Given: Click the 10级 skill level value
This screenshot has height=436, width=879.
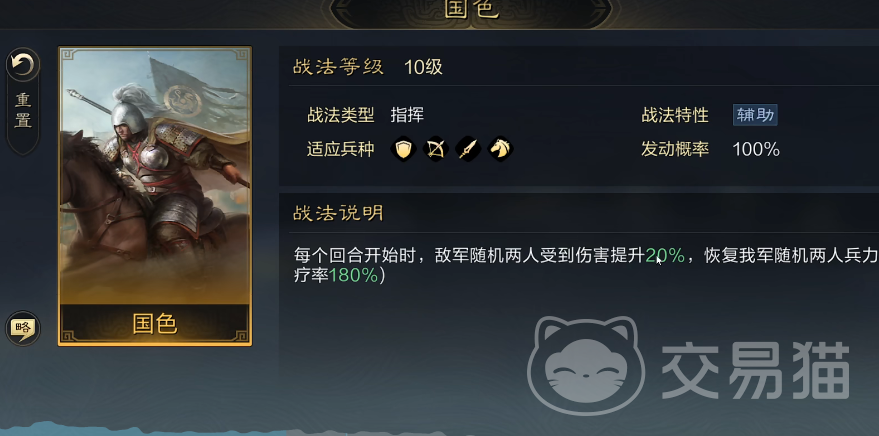Looking at the screenshot, I should (x=423, y=67).
